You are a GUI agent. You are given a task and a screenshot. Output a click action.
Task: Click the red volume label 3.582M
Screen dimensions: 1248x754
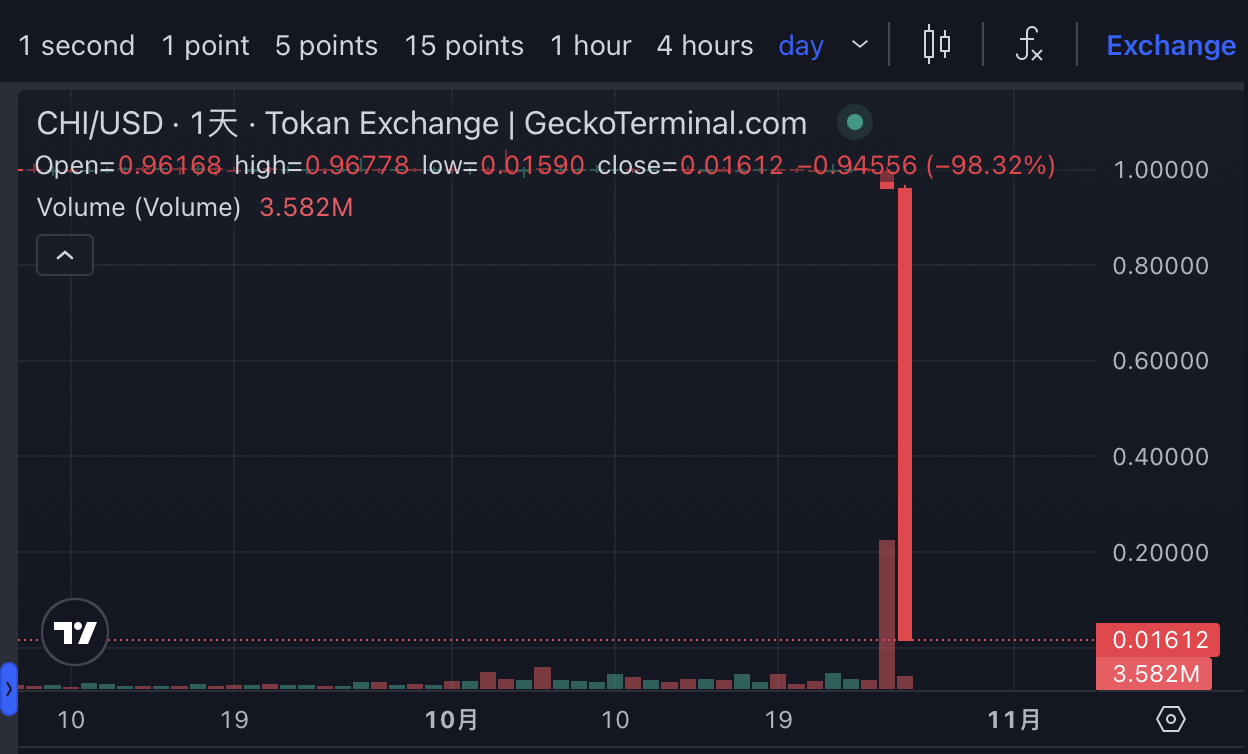pos(1154,674)
